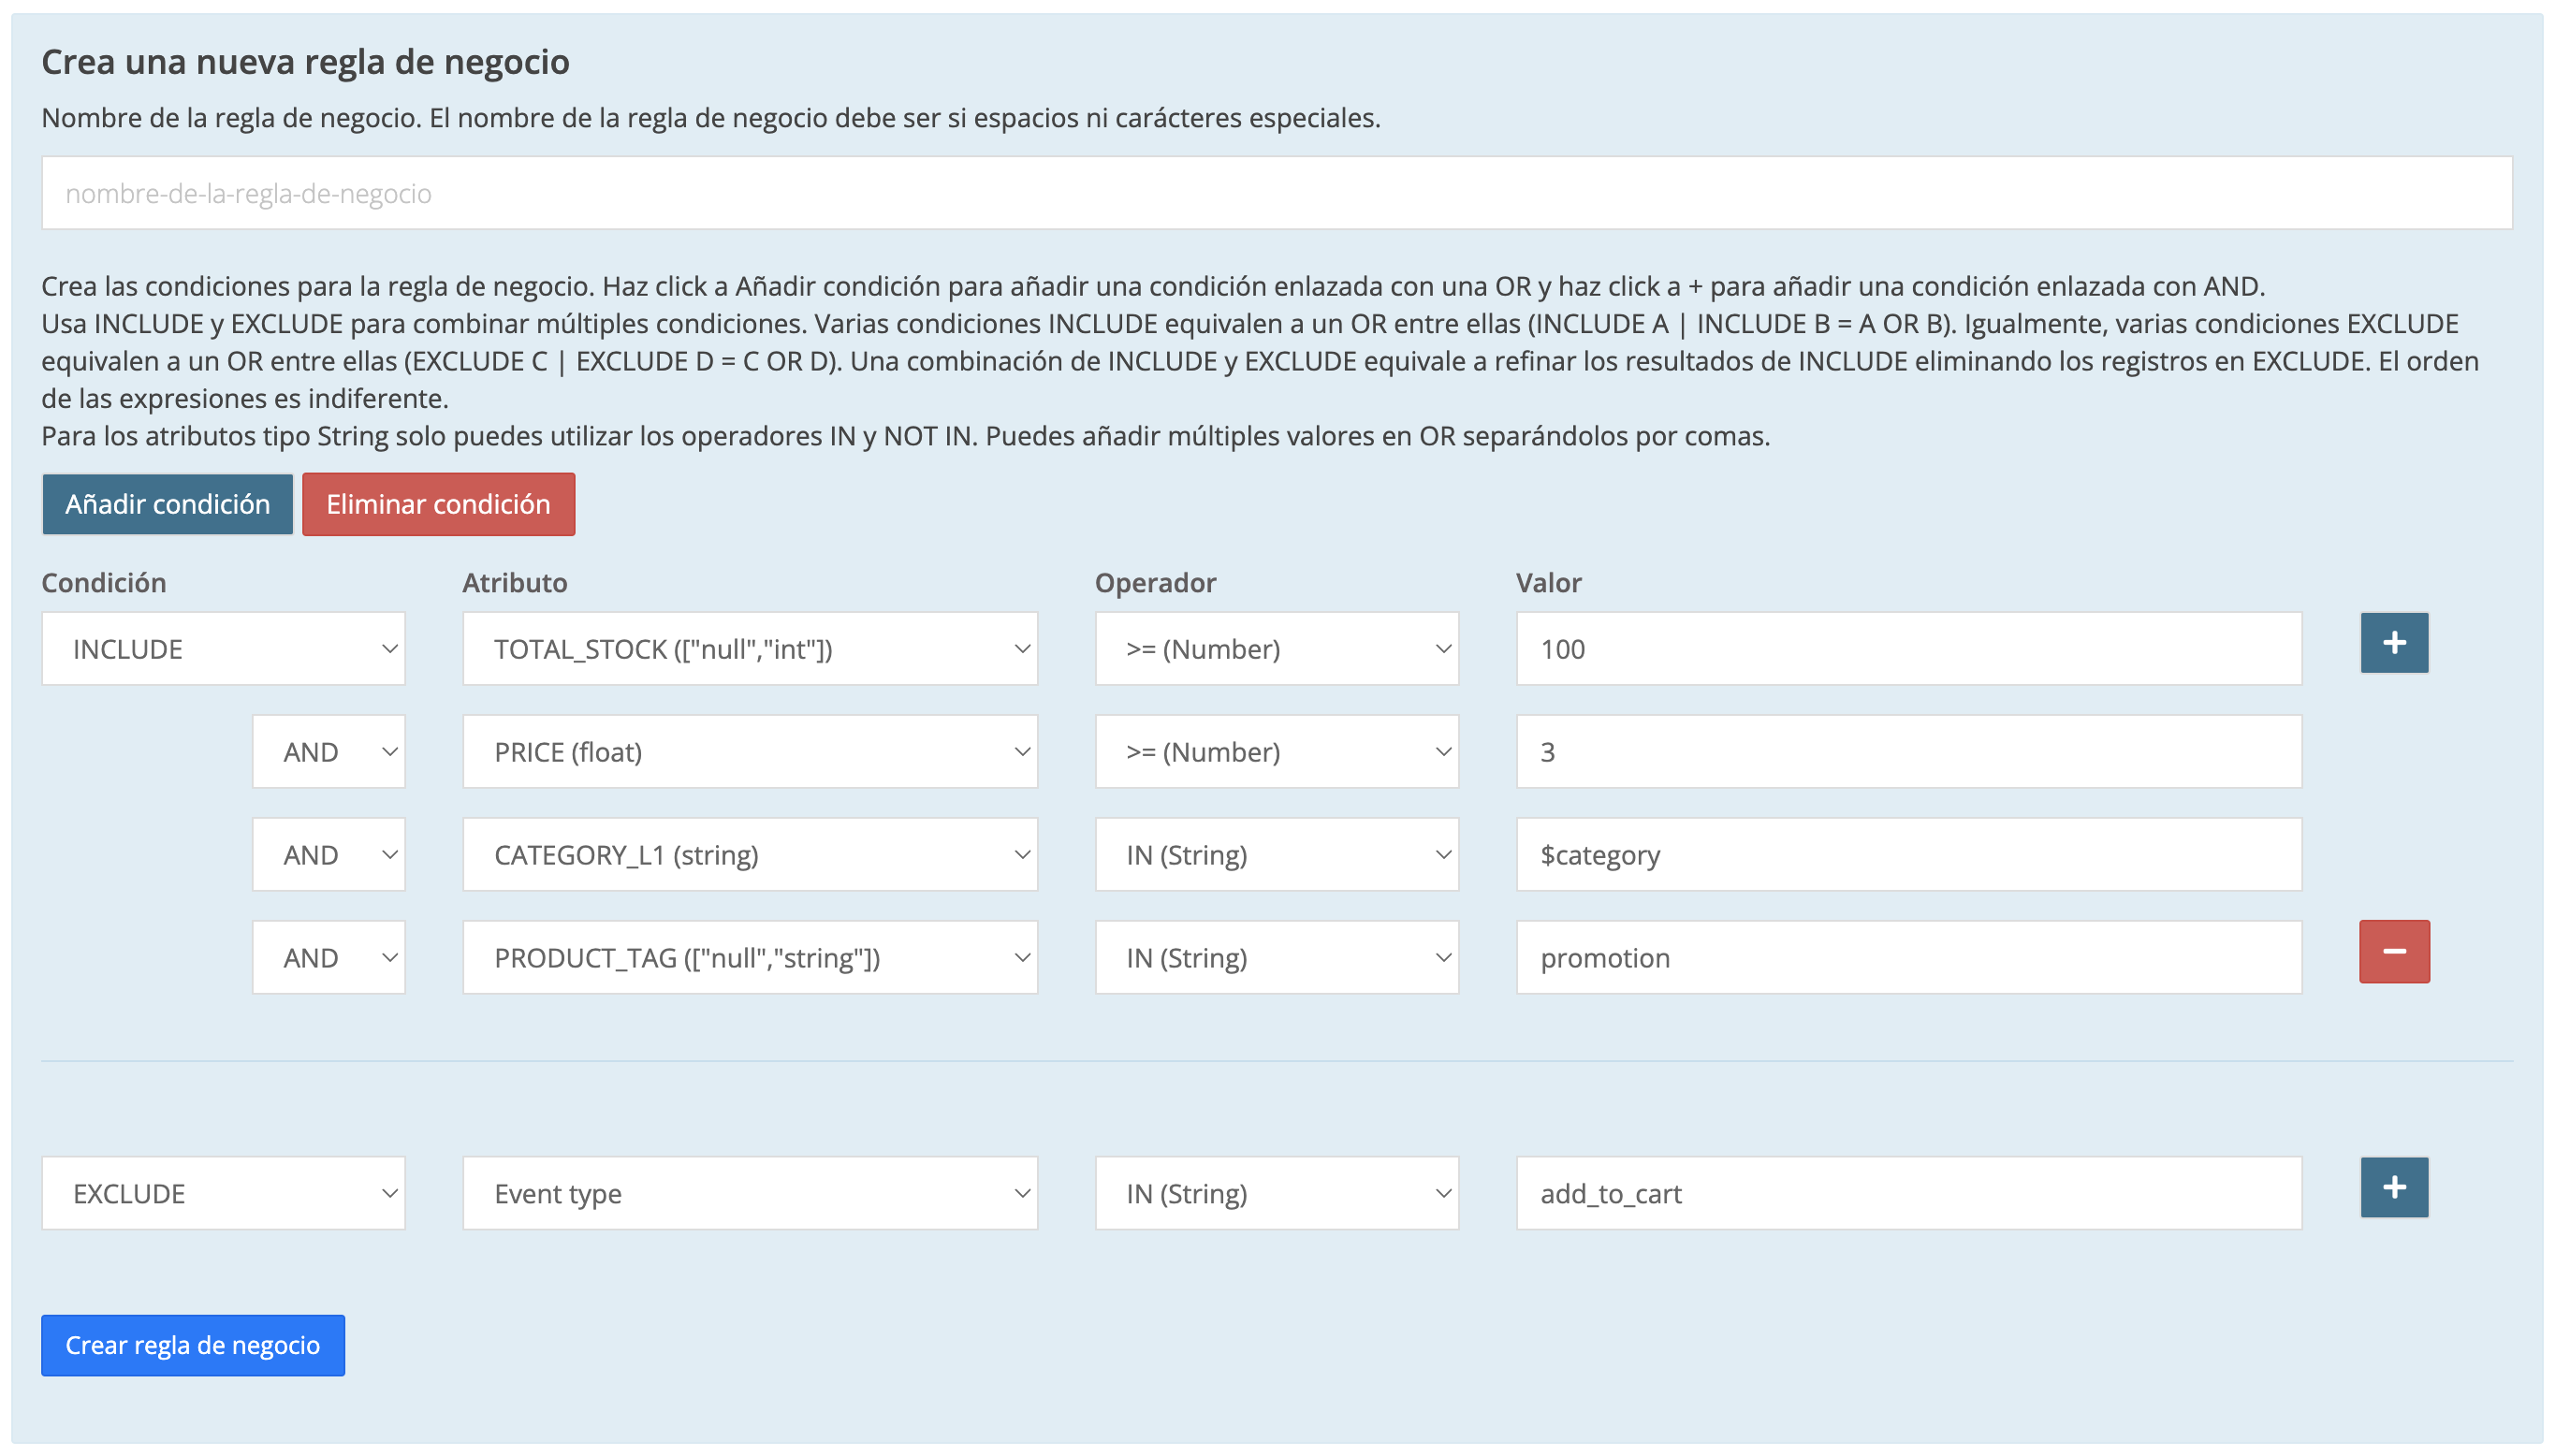The image size is (2555, 1456).
Task: Focus the business rule name input field
Action: coord(1276,193)
